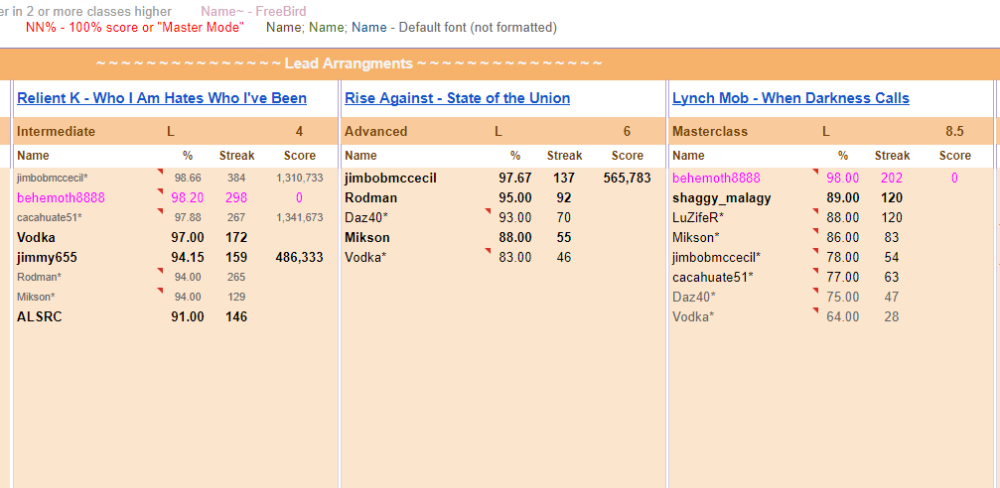The height and width of the screenshot is (488, 1000).
Task: Select Mikson in Rise Against table
Action: pyautogui.click(x=367, y=237)
